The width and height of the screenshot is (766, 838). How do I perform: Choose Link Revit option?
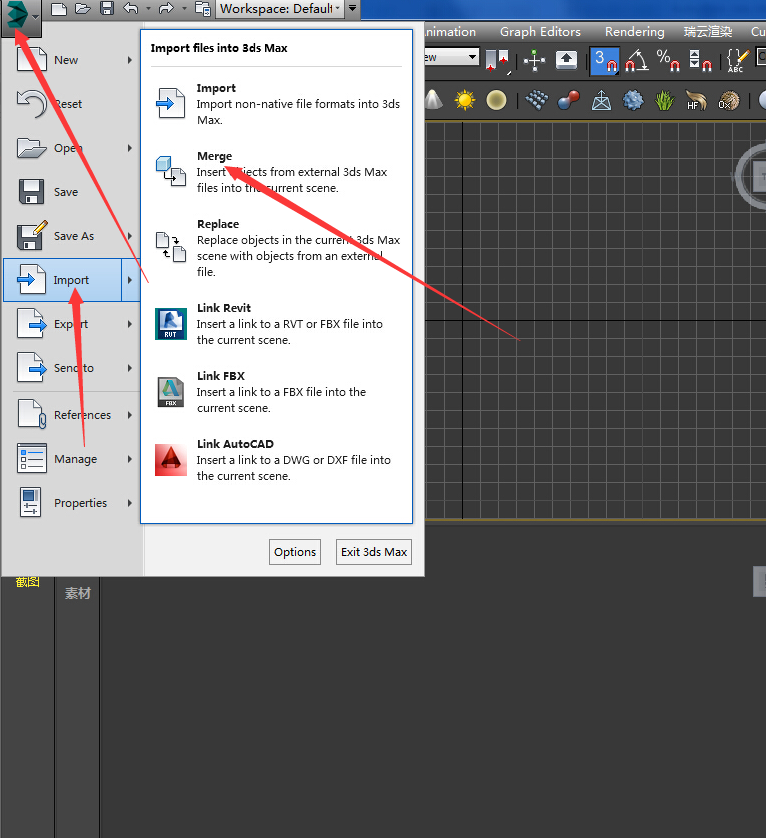(x=277, y=324)
